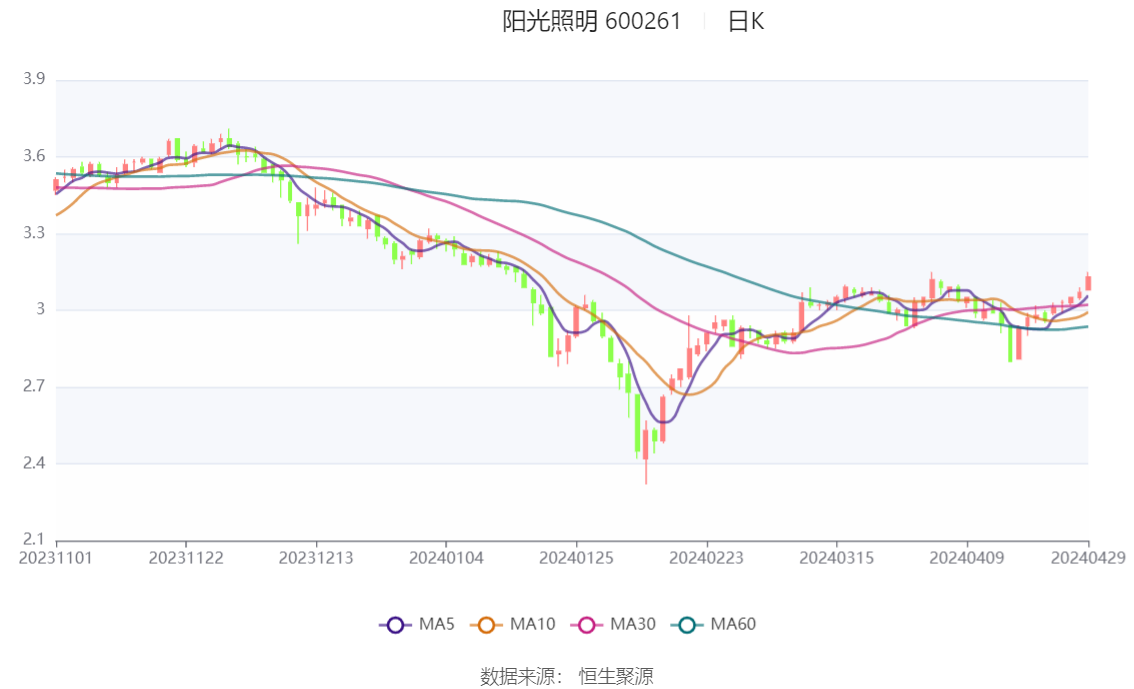Image resolution: width=1134 pixels, height=689 pixels.
Task: Click the 20240315 date axis label
Action: [x=837, y=558]
